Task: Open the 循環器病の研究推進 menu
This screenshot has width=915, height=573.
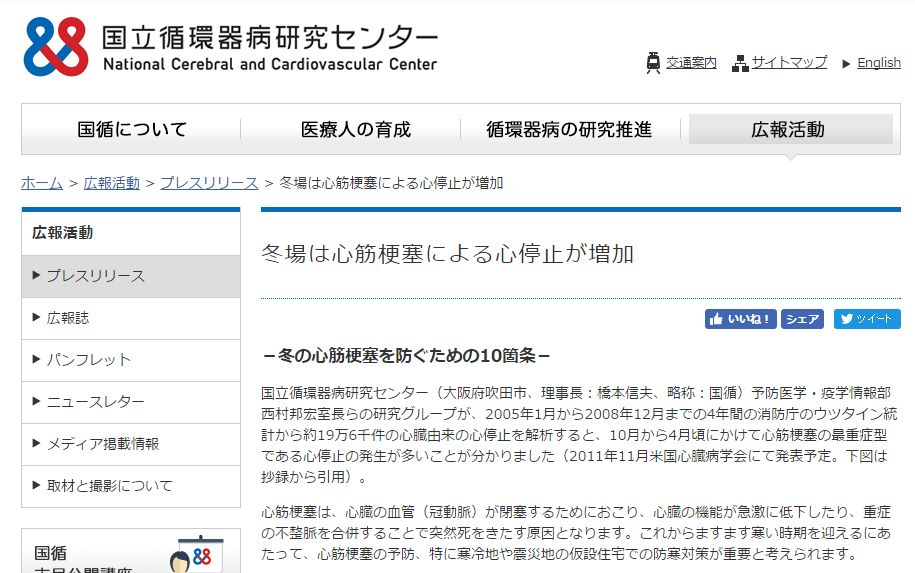Action: coord(569,129)
